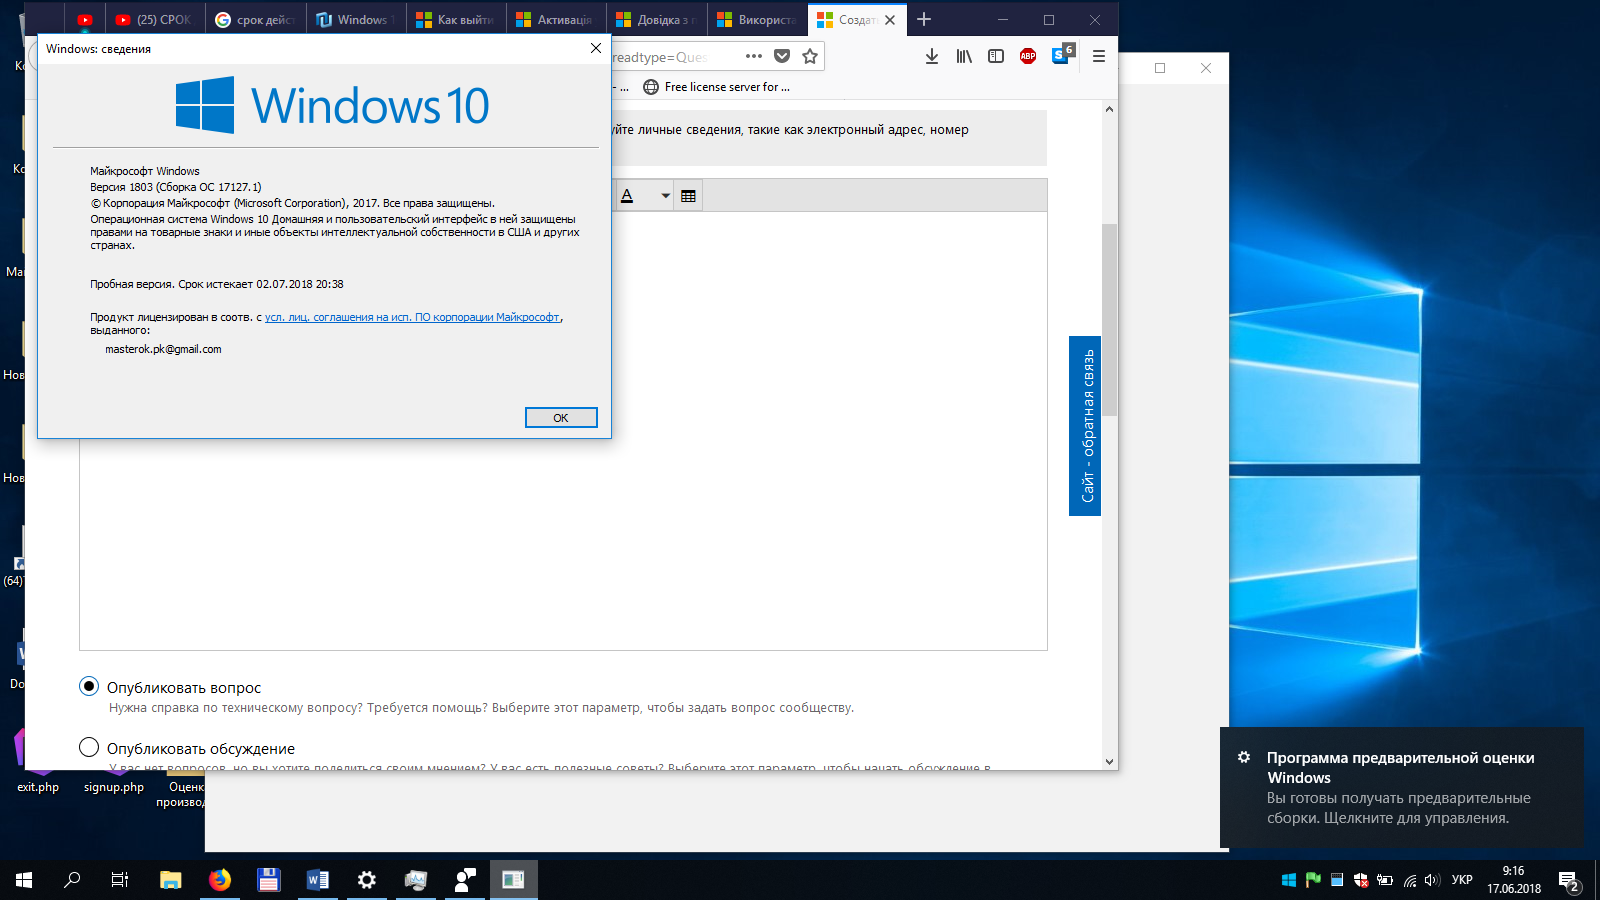Open the network Wi-Fi tray icon
The width and height of the screenshot is (1600, 900).
(x=1410, y=880)
